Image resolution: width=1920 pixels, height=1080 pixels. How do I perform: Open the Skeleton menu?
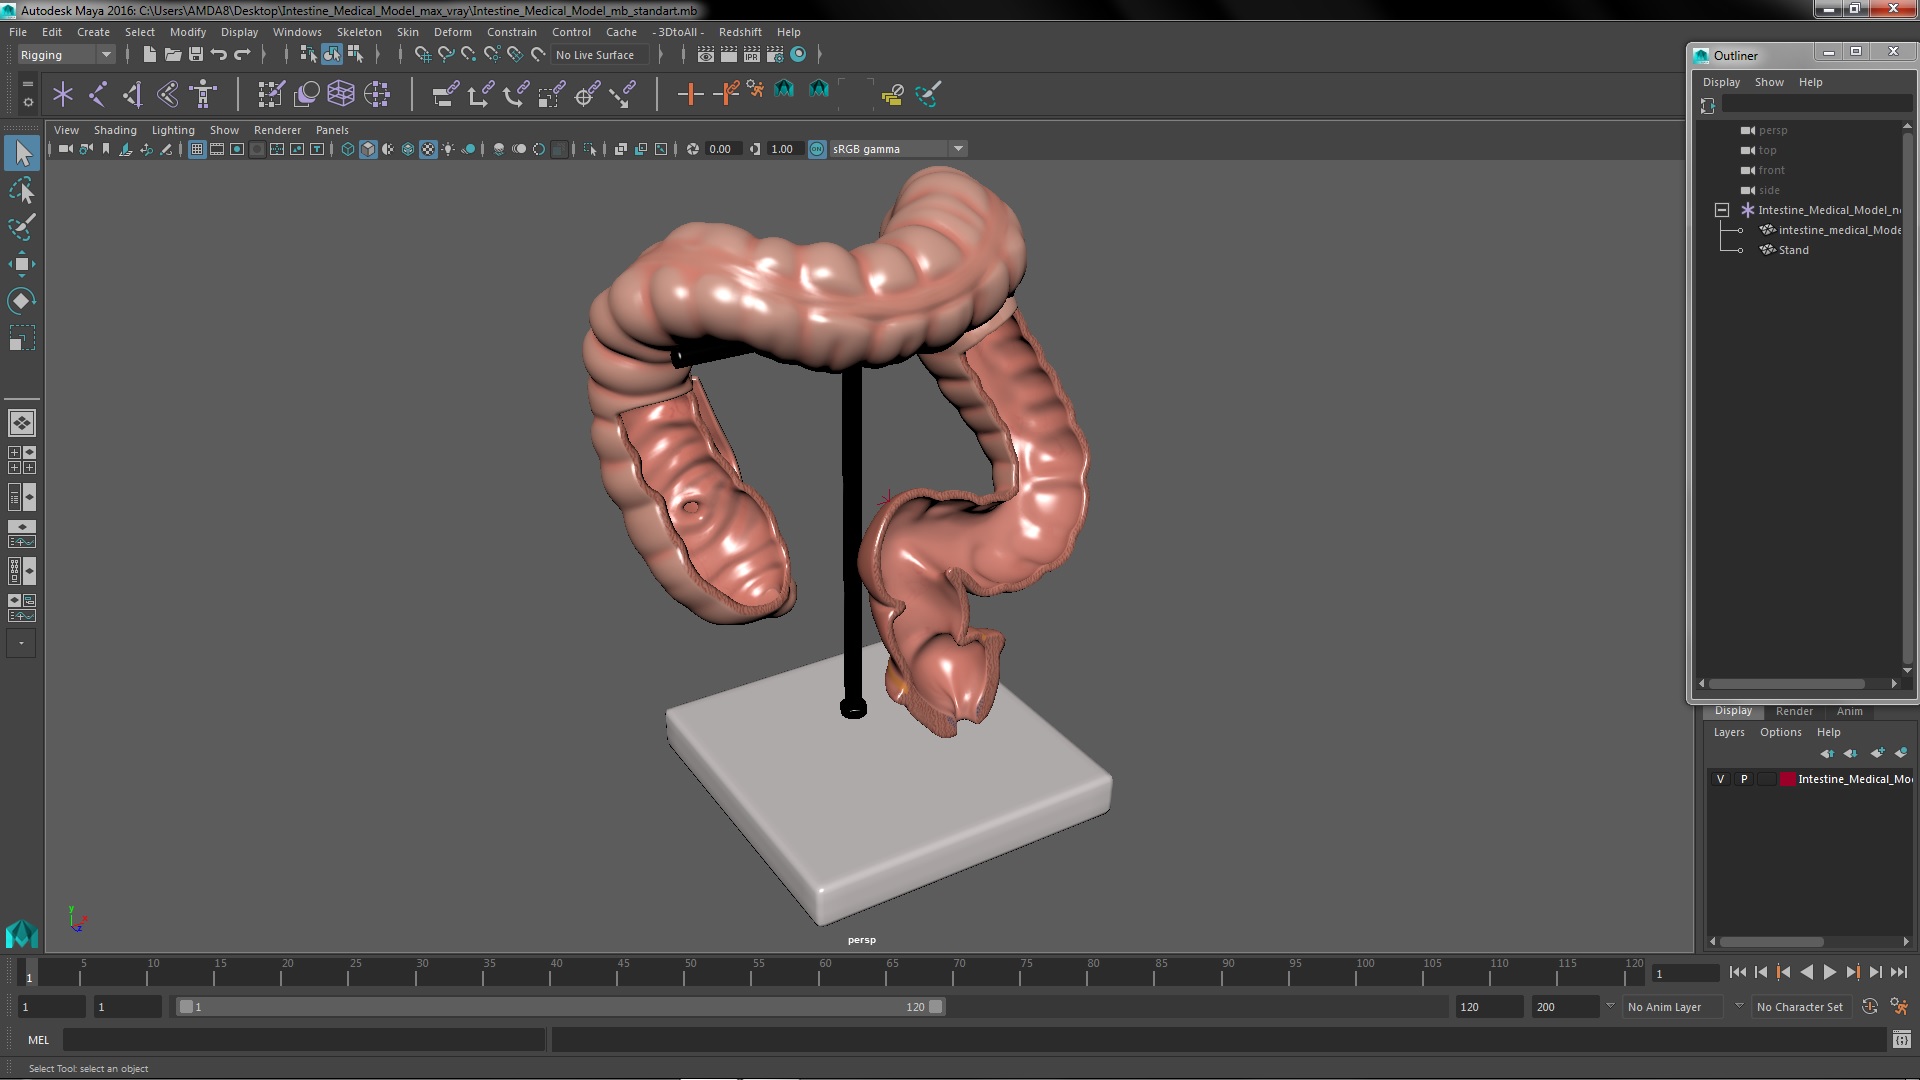pos(358,32)
